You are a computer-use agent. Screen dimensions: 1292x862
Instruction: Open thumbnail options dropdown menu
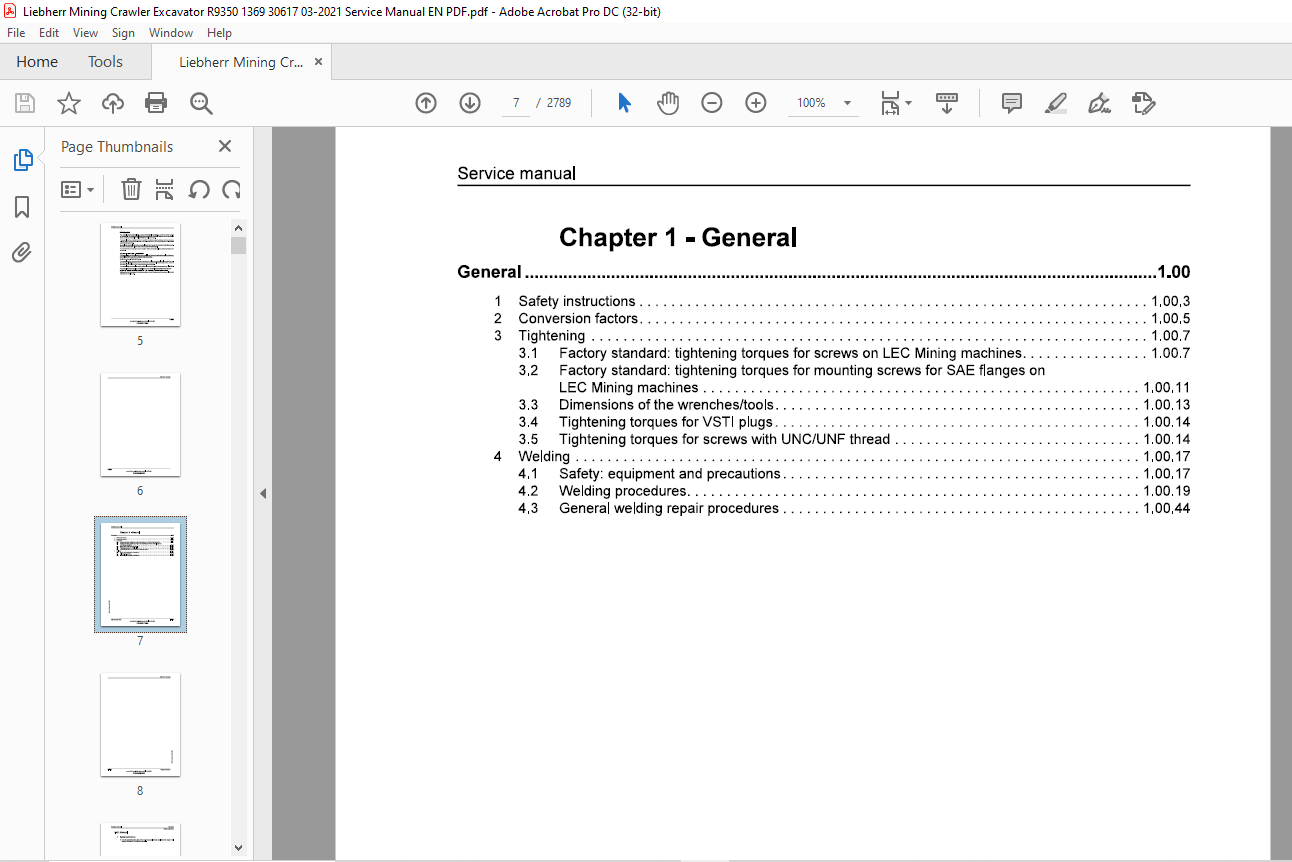coord(78,189)
